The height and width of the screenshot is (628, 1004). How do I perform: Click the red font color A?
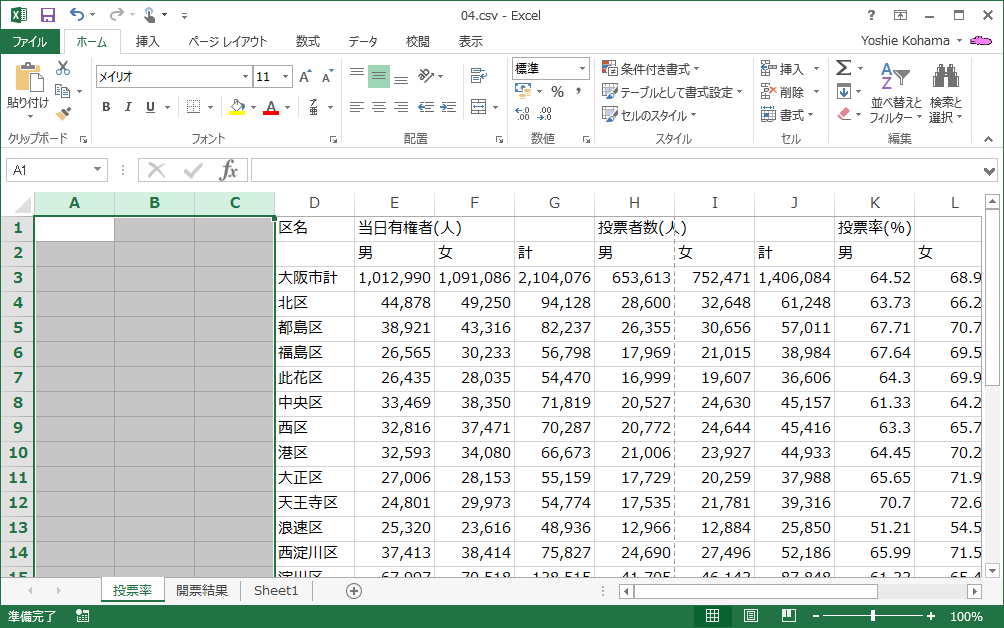pyautogui.click(x=271, y=107)
